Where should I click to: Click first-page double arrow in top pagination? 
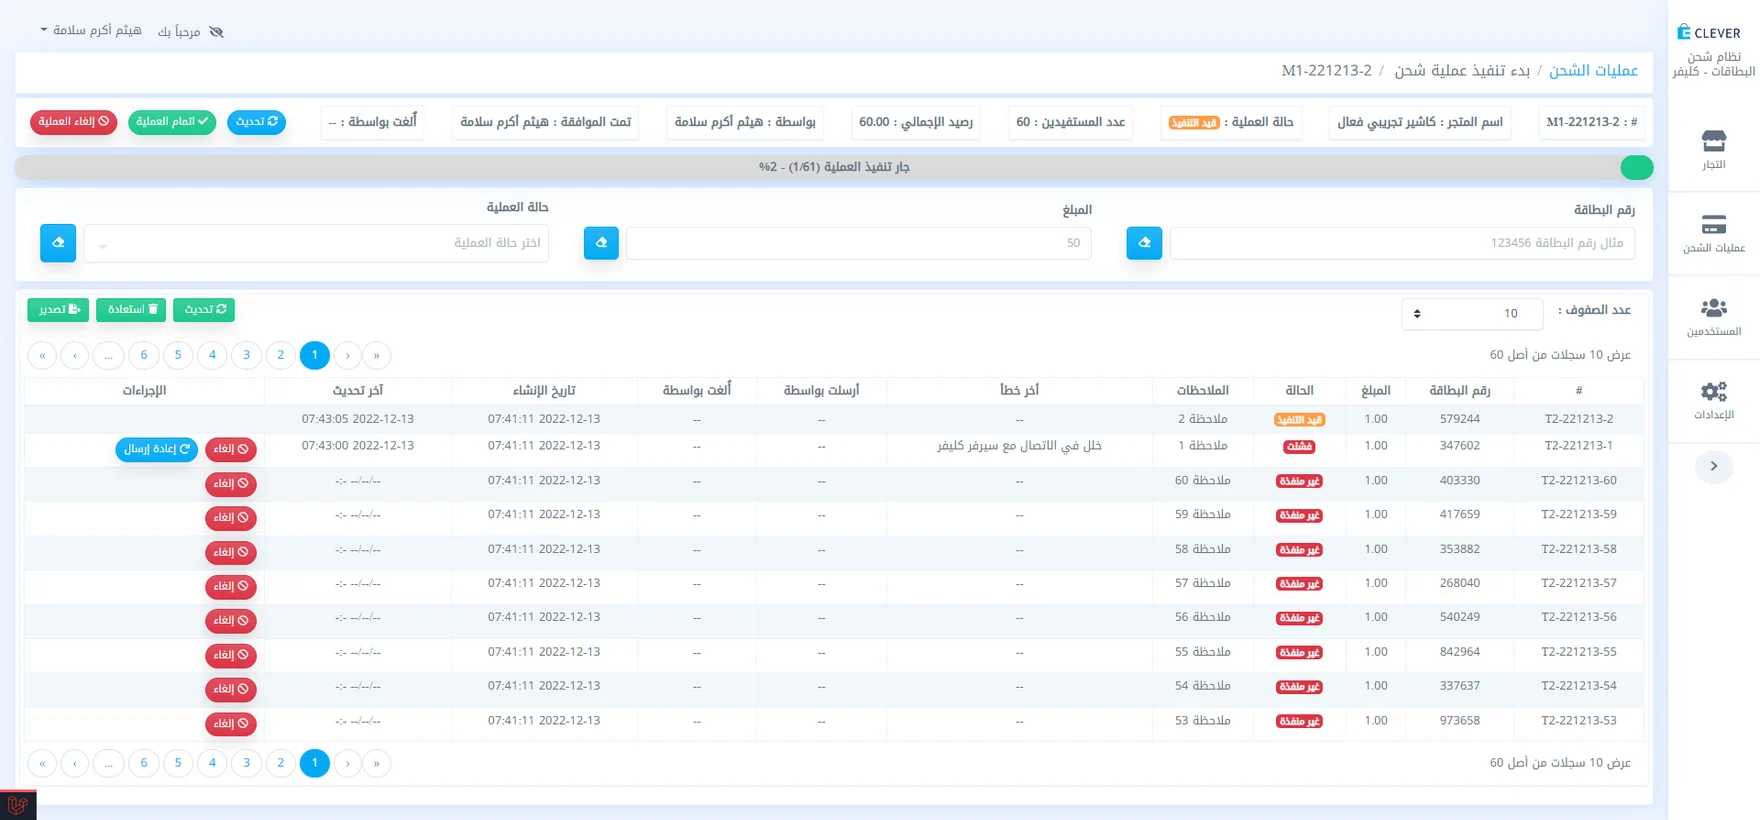pyautogui.click(x=376, y=355)
